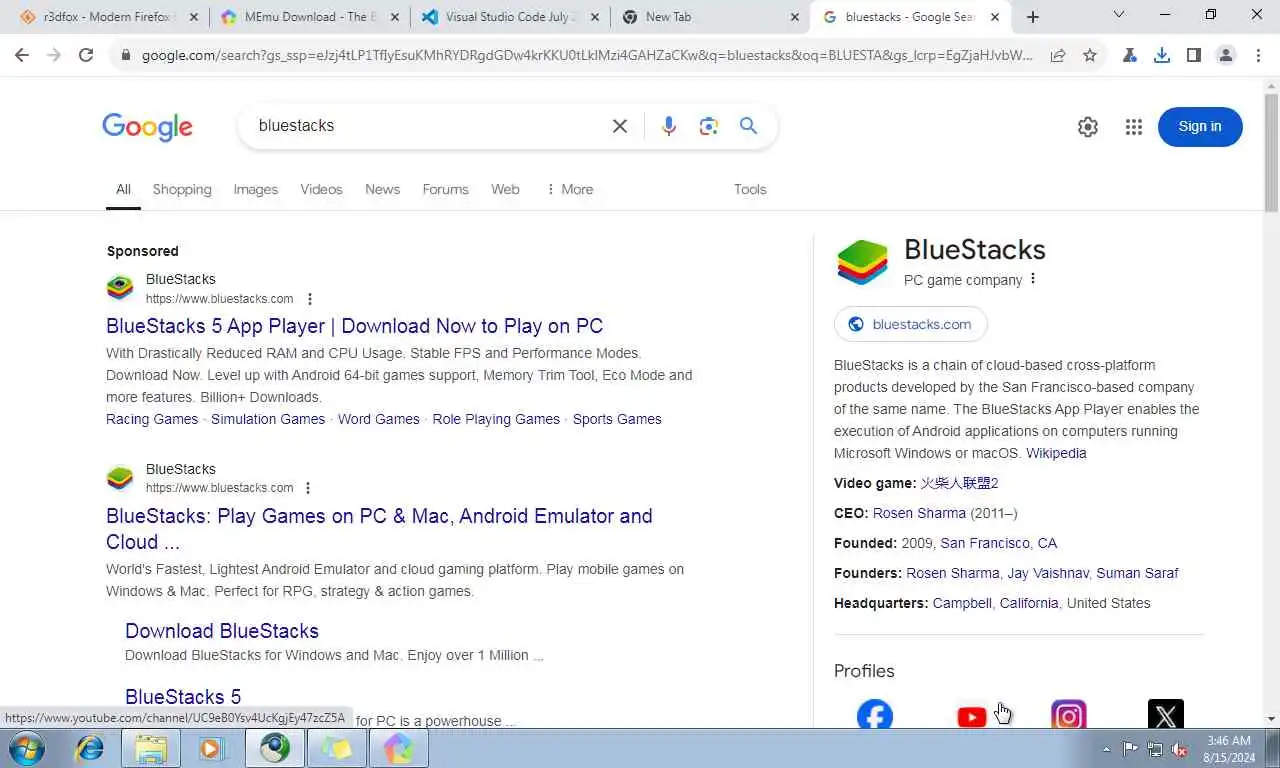Expand the hidden tray icons arrow
The image size is (1280, 768).
1106,749
